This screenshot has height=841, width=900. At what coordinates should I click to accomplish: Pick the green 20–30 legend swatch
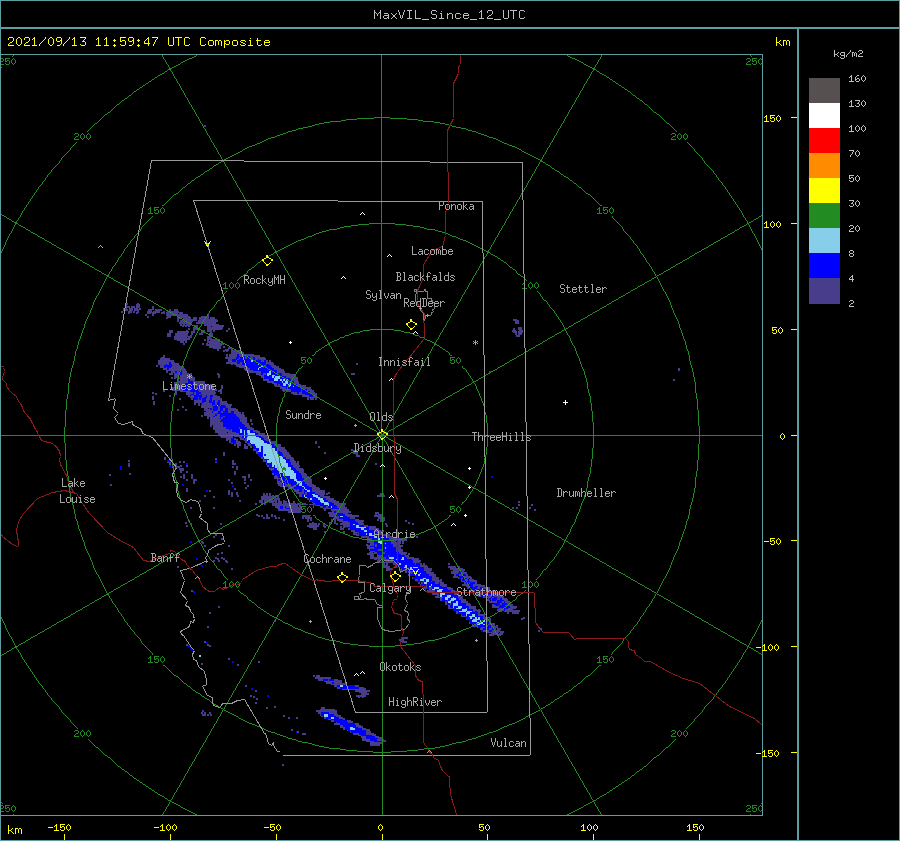824,216
